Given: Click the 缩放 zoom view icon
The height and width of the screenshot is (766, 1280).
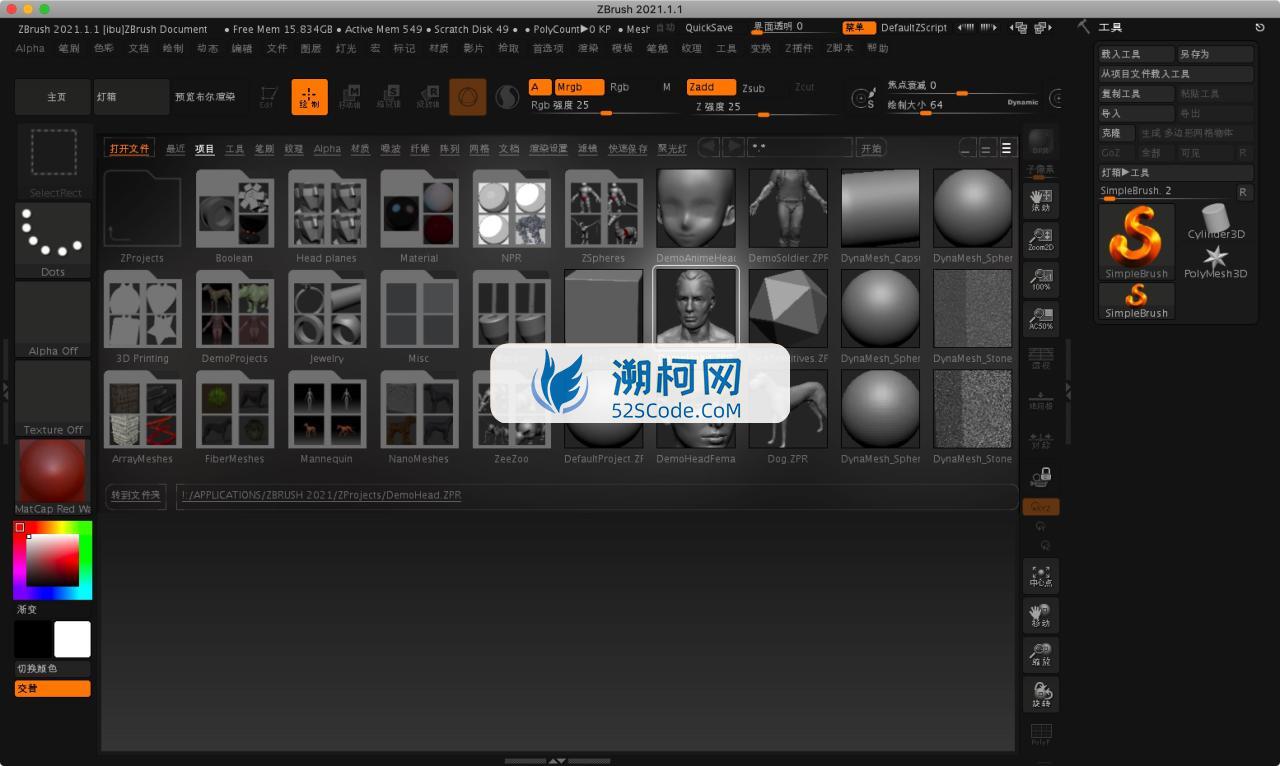Looking at the screenshot, I should coord(1041,654).
